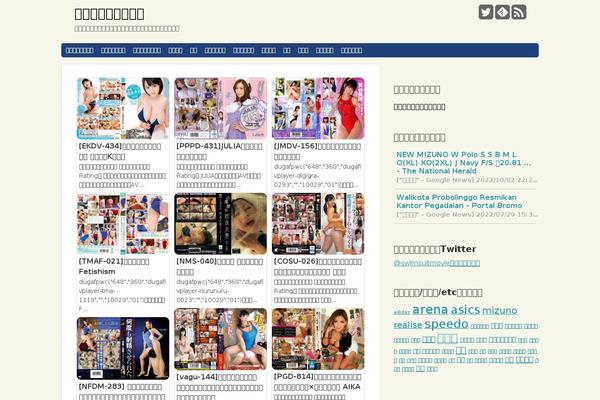Viewport: 600px width, 400px height.
Task: Click the dugafpwc excerpt under TMAF-021
Action: [x=122, y=295]
